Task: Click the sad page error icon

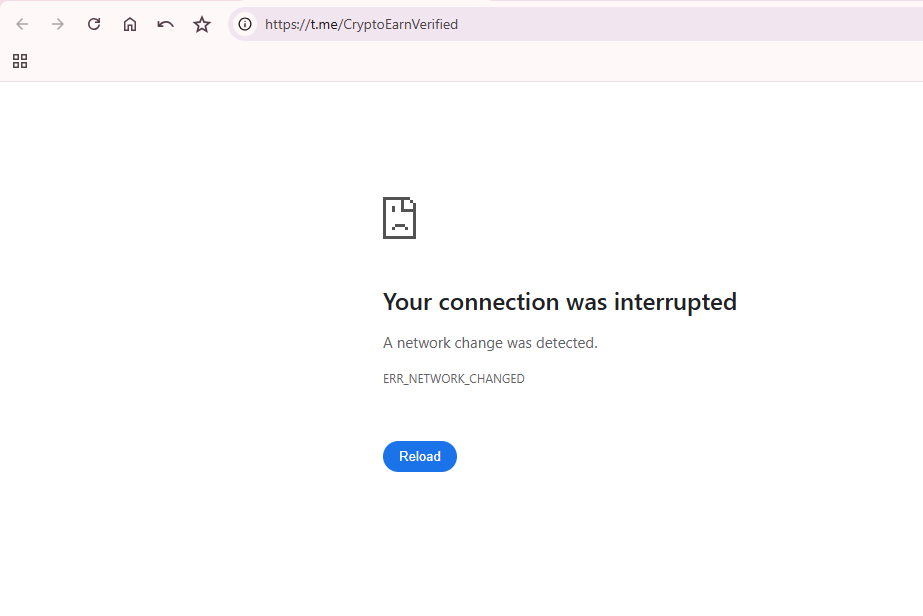Action: 399,218
